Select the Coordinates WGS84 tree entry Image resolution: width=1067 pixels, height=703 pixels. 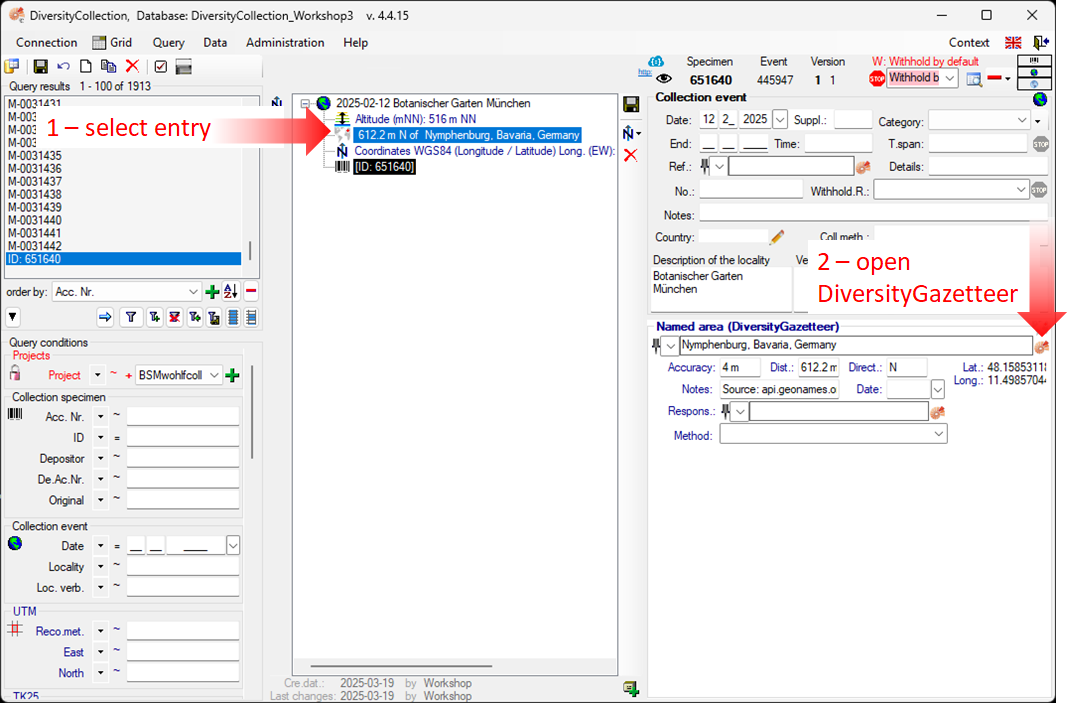pos(485,151)
